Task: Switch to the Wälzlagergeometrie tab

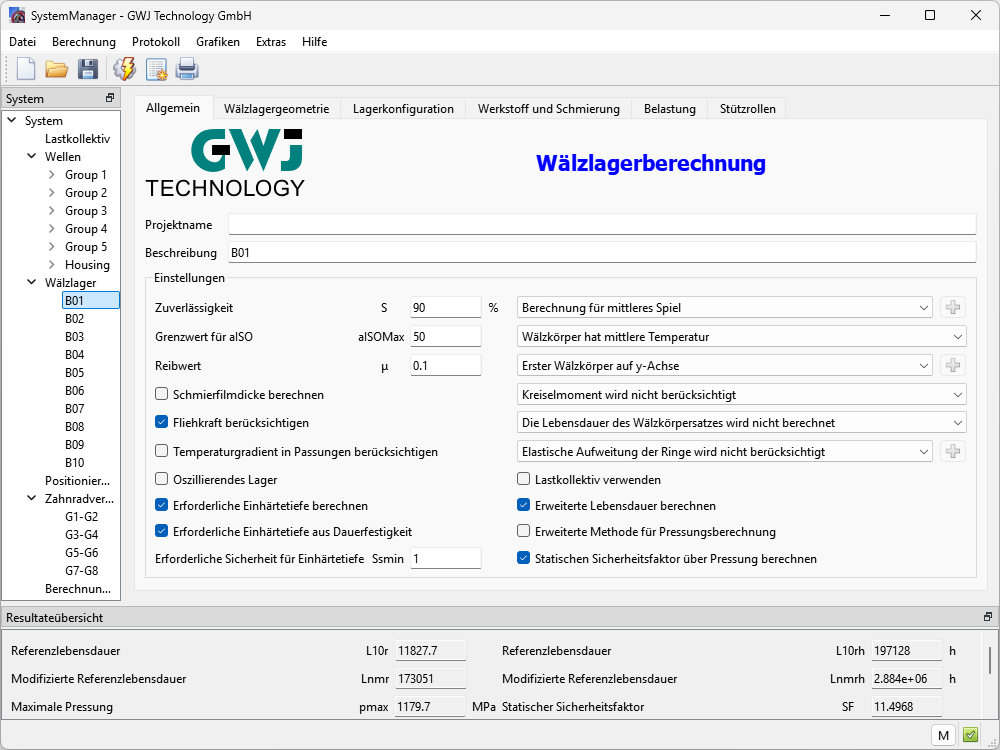Action: pos(276,109)
